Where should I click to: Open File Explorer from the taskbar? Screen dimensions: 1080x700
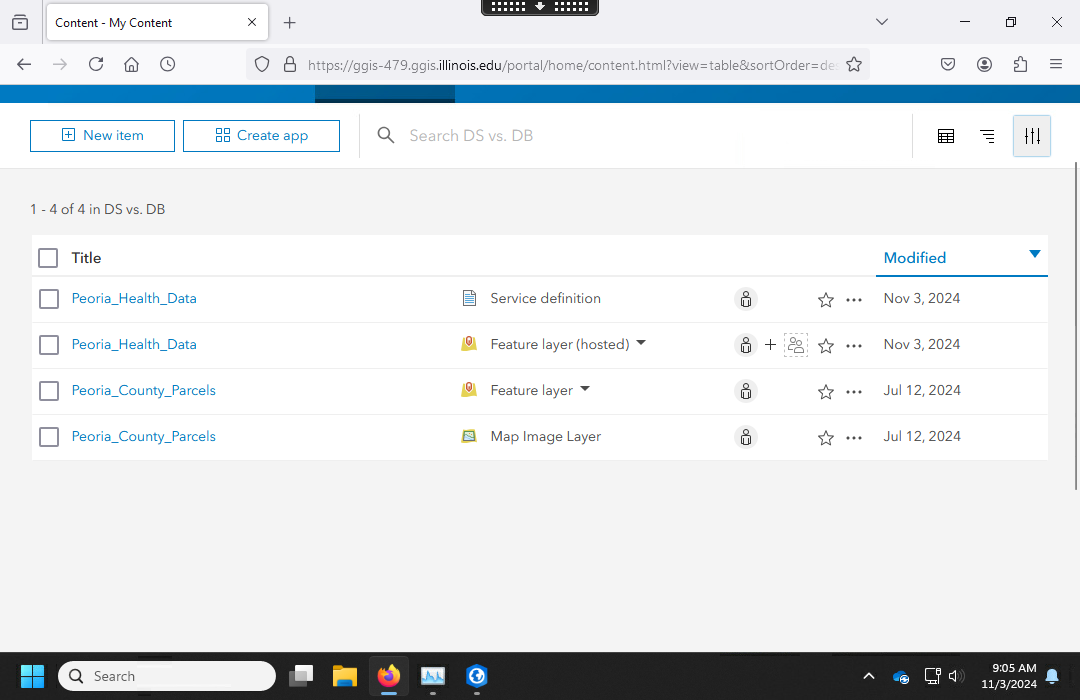coord(344,676)
